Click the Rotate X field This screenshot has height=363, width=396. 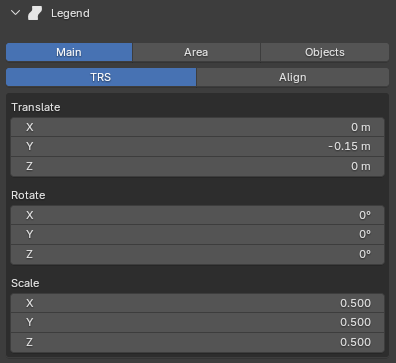tap(197, 215)
